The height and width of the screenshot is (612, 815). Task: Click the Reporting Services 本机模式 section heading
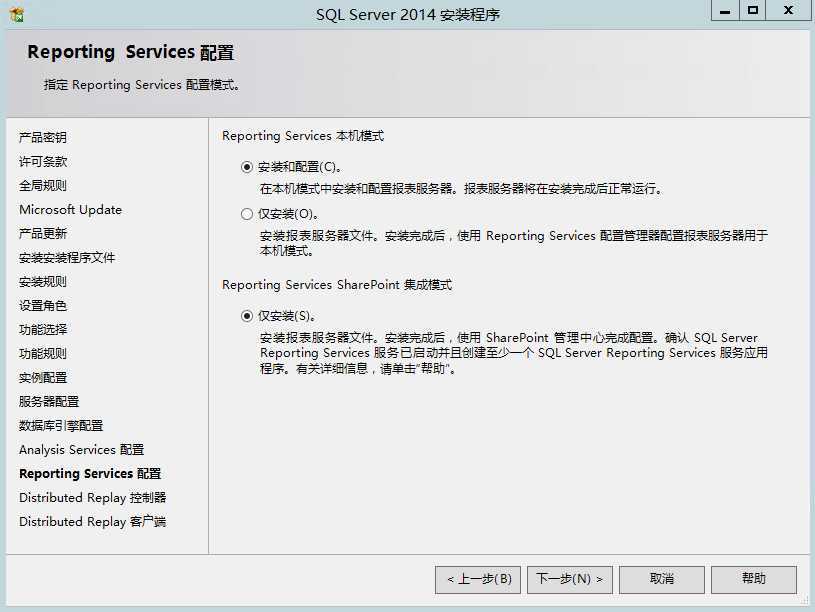[x=303, y=136]
